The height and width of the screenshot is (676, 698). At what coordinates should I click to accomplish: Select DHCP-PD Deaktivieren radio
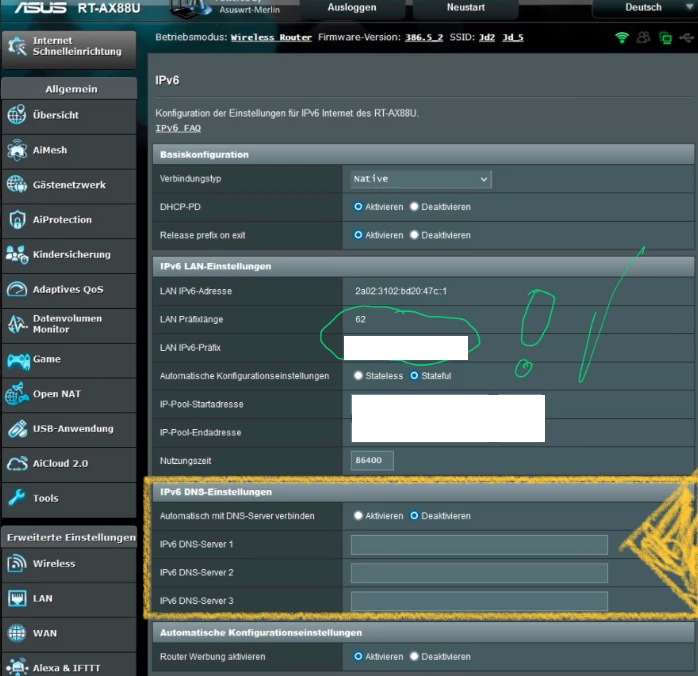(414, 206)
